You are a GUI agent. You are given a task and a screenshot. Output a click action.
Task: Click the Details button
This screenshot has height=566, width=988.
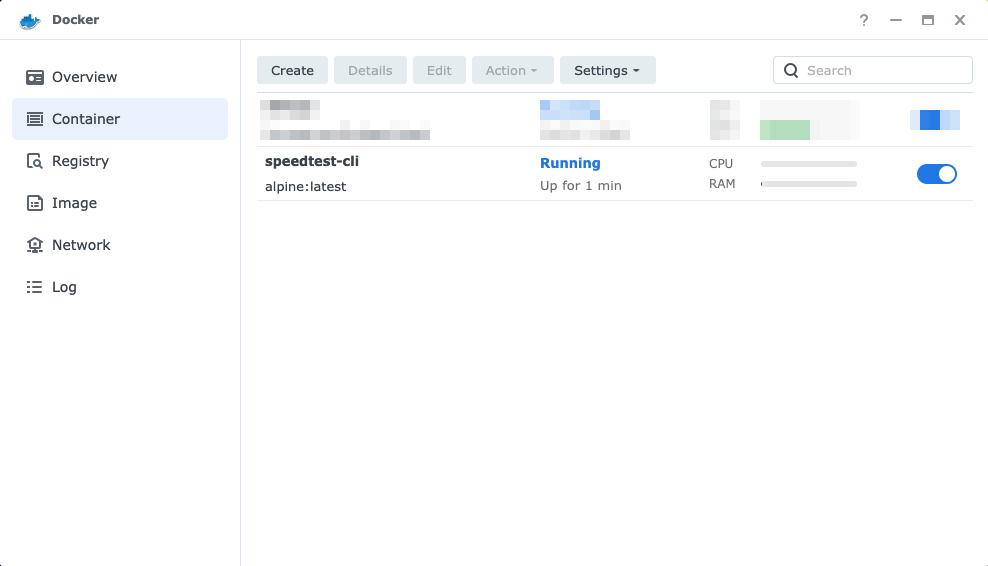click(x=370, y=70)
